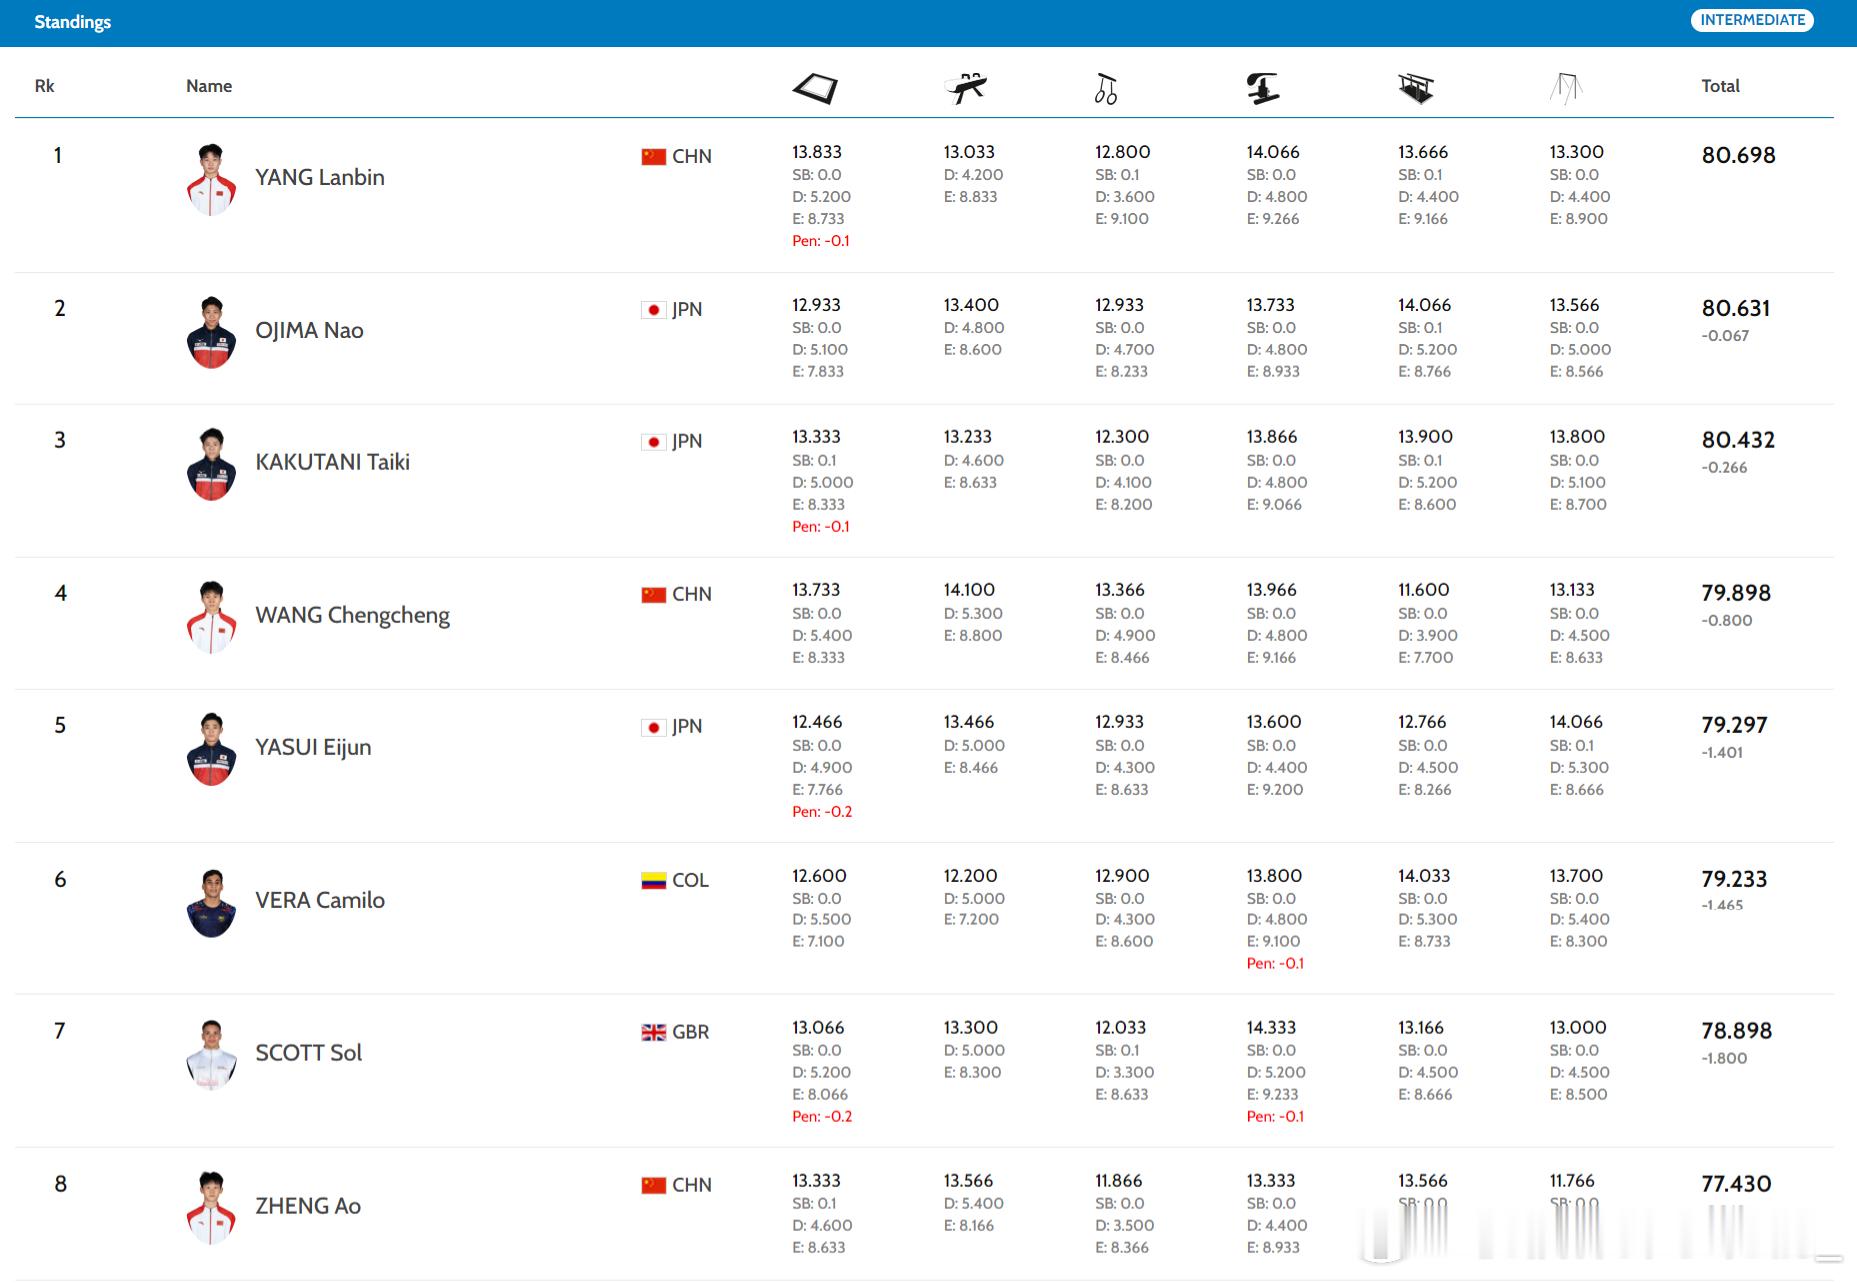Click the vault apparatus icon
Screen dimensions: 1857x1283
pyautogui.click(x=1263, y=89)
